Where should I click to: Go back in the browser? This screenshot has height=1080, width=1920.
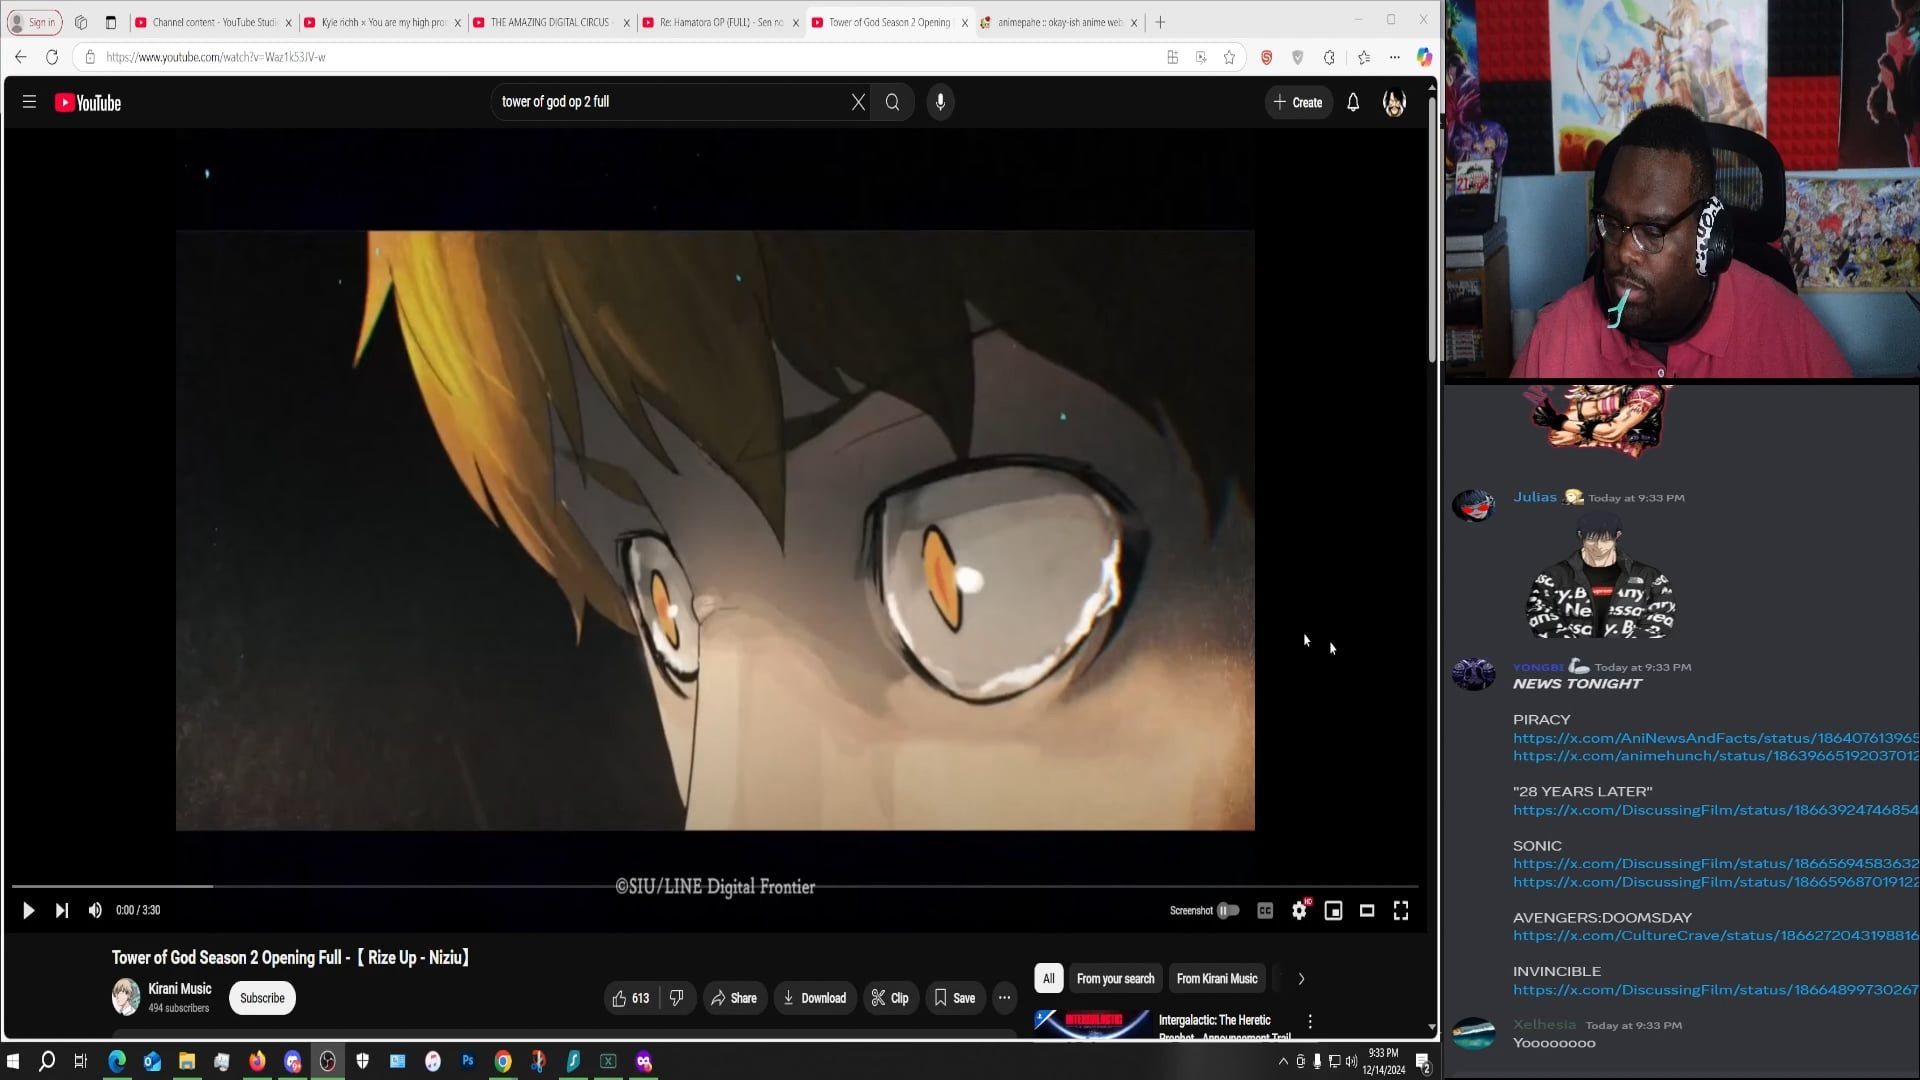21,57
